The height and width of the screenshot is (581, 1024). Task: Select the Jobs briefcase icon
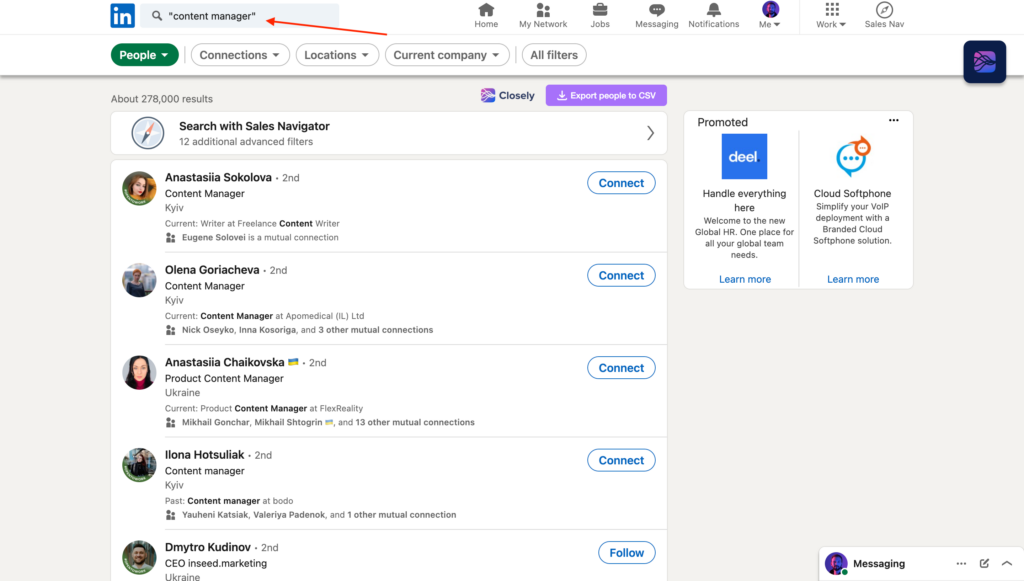(x=600, y=15)
